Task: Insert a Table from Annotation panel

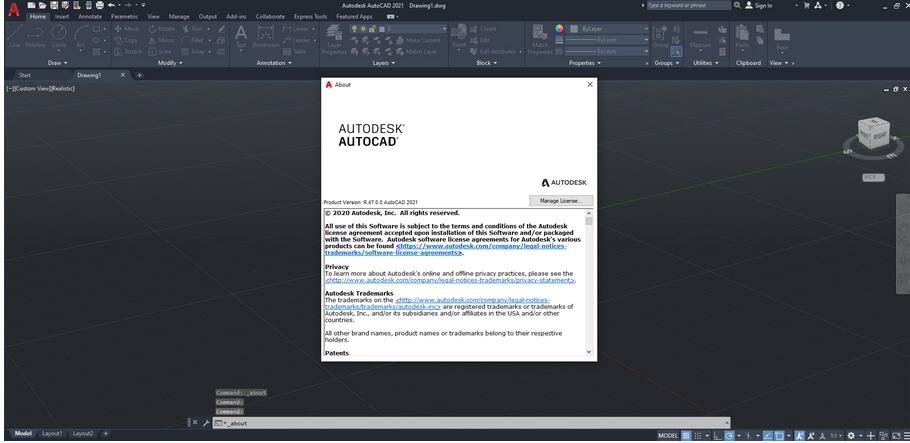Action: pyautogui.click(x=295, y=51)
